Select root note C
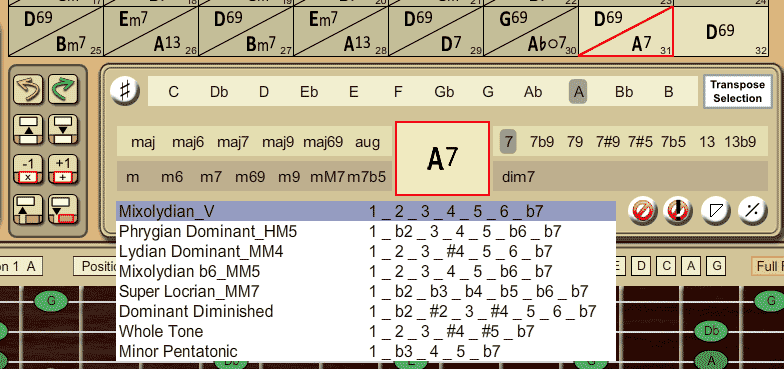The width and height of the screenshot is (784, 369). pyautogui.click(x=174, y=92)
